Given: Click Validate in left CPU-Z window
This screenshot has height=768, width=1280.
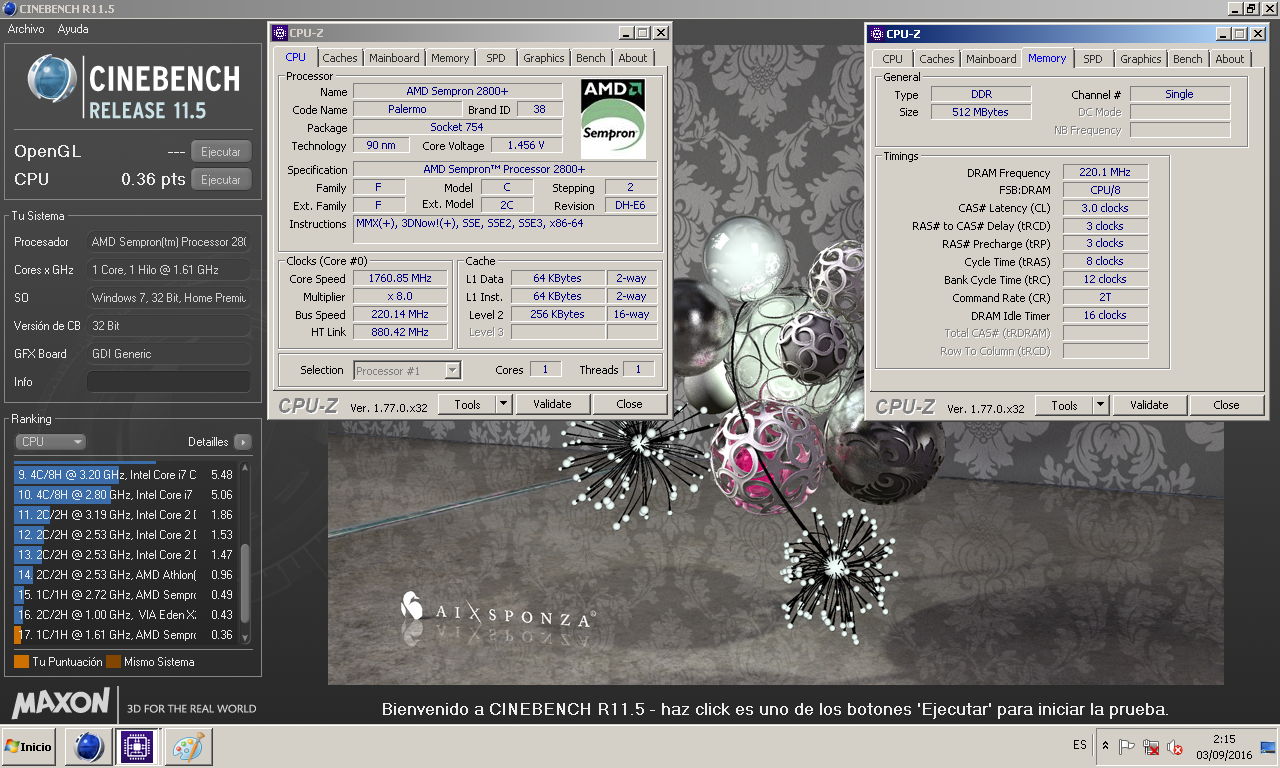Looking at the screenshot, I should tap(552, 404).
